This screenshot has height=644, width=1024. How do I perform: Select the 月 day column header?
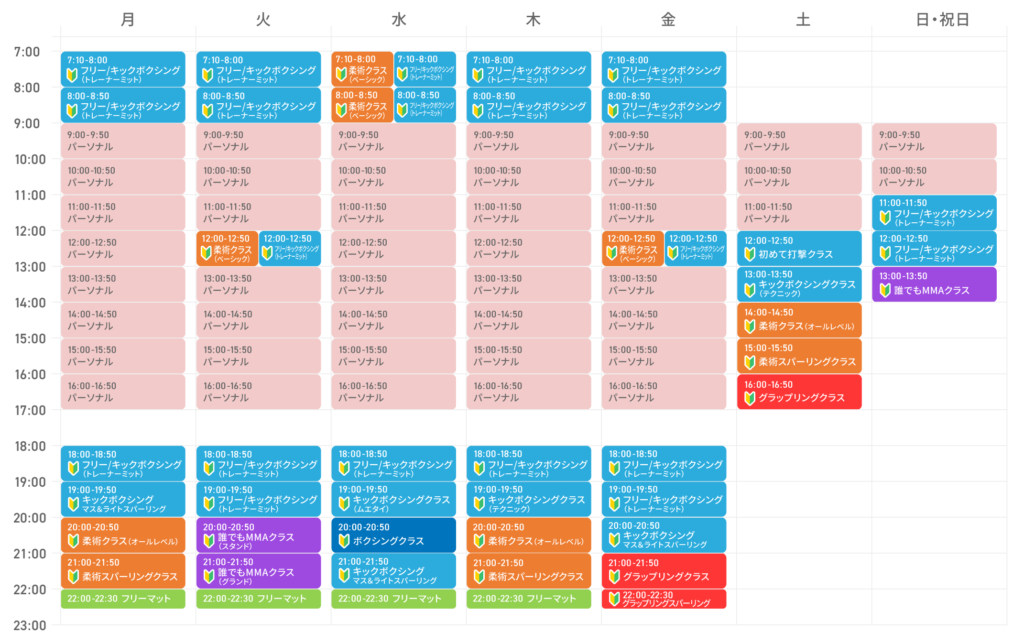tap(127, 19)
